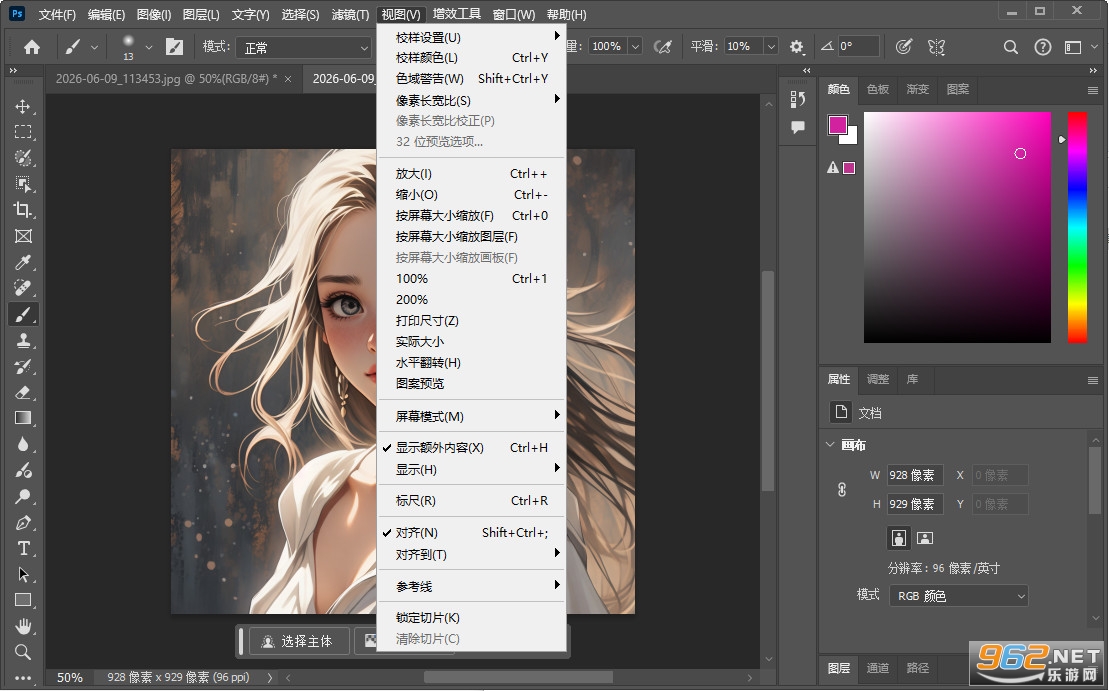Select the Crop tool
The width and height of the screenshot is (1109, 691).
point(23,210)
